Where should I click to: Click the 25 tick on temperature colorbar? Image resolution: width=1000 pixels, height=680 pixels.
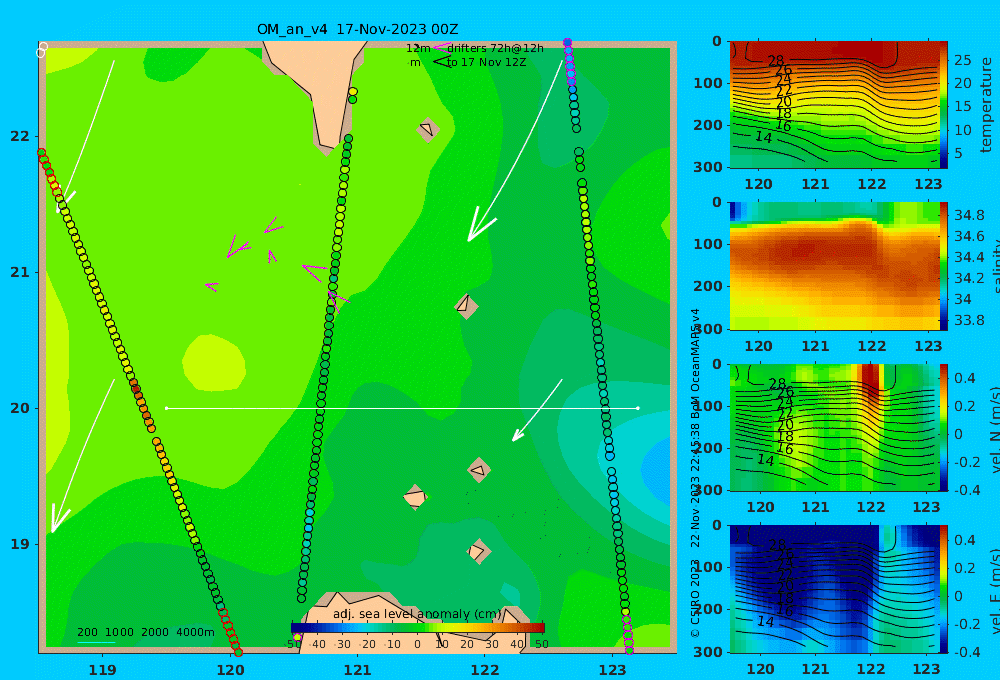(962, 60)
